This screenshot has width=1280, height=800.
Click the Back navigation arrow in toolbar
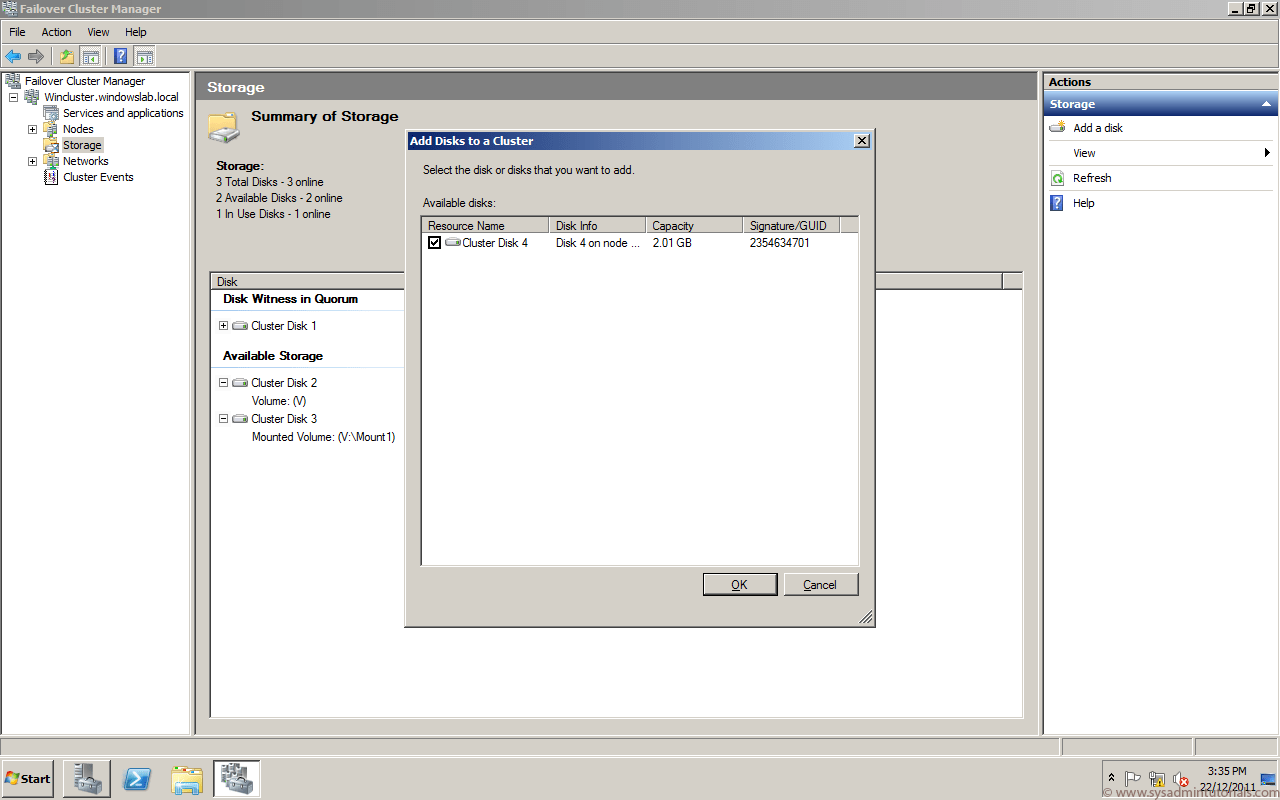click(x=14, y=56)
